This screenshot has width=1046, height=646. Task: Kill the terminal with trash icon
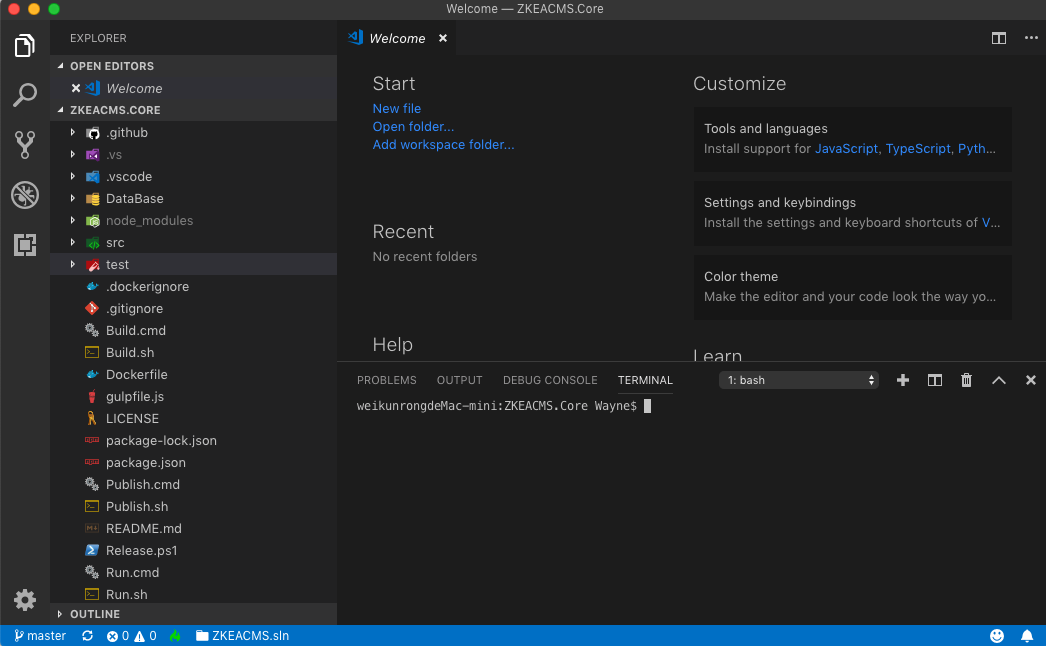click(966, 380)
